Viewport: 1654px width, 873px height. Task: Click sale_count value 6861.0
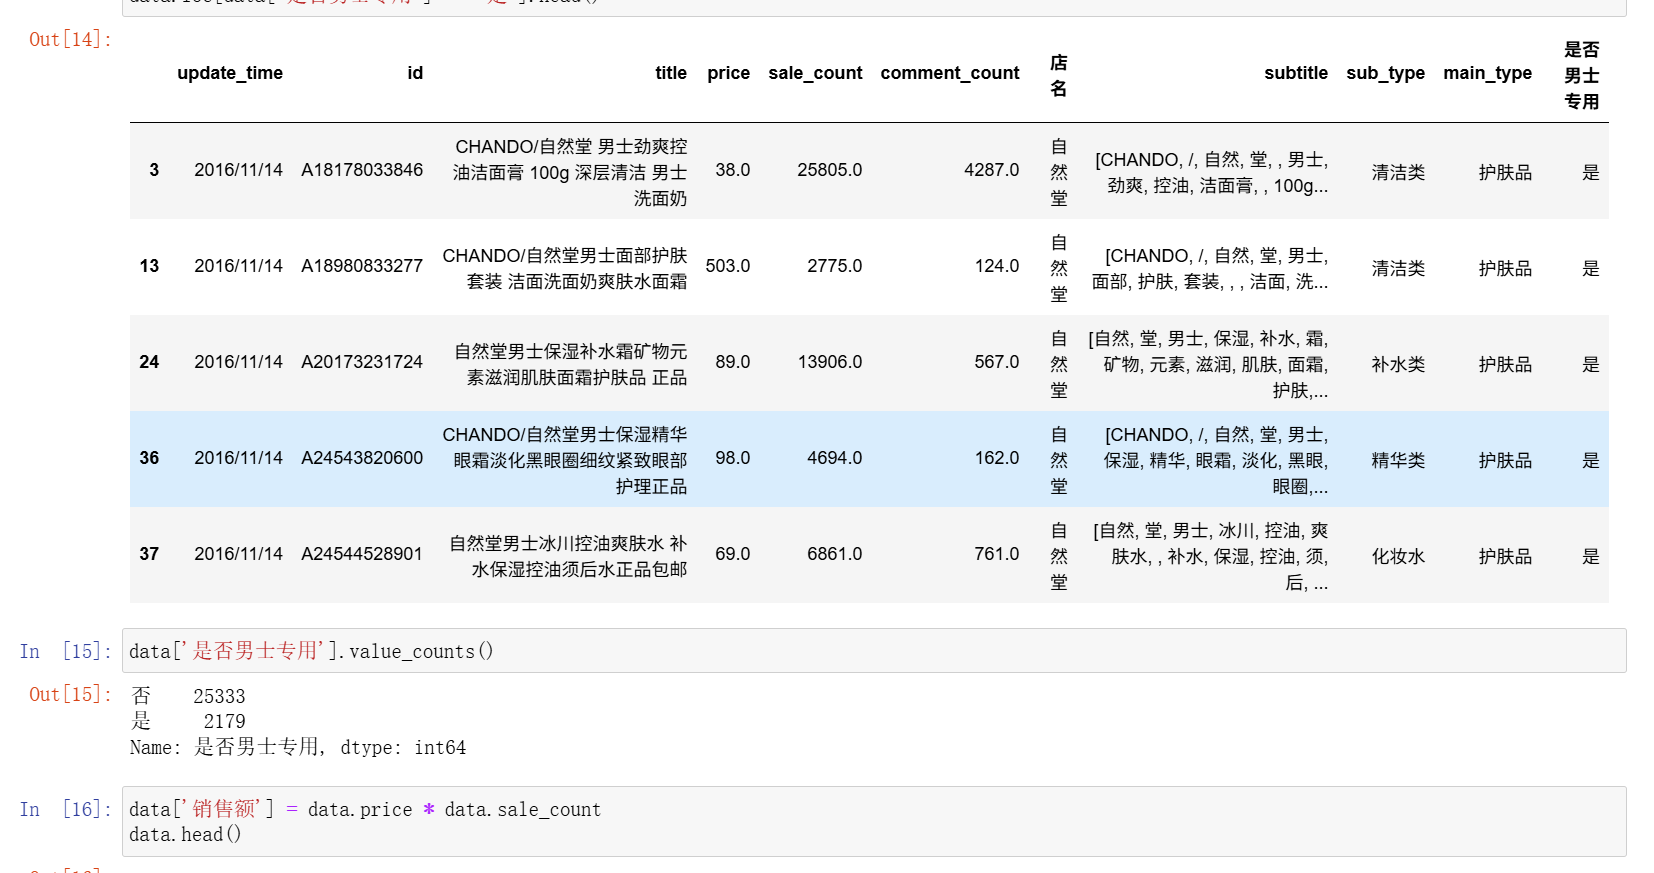click(834, 554)
